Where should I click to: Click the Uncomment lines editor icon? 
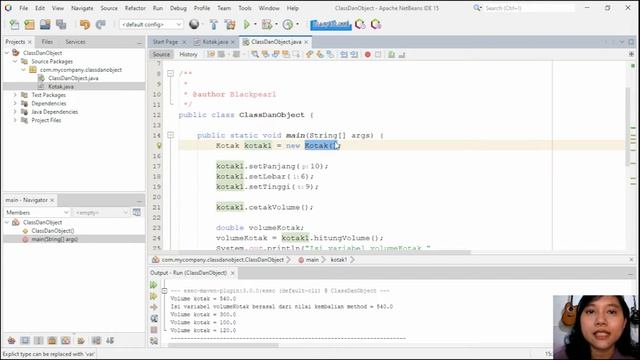coord(402,54)
